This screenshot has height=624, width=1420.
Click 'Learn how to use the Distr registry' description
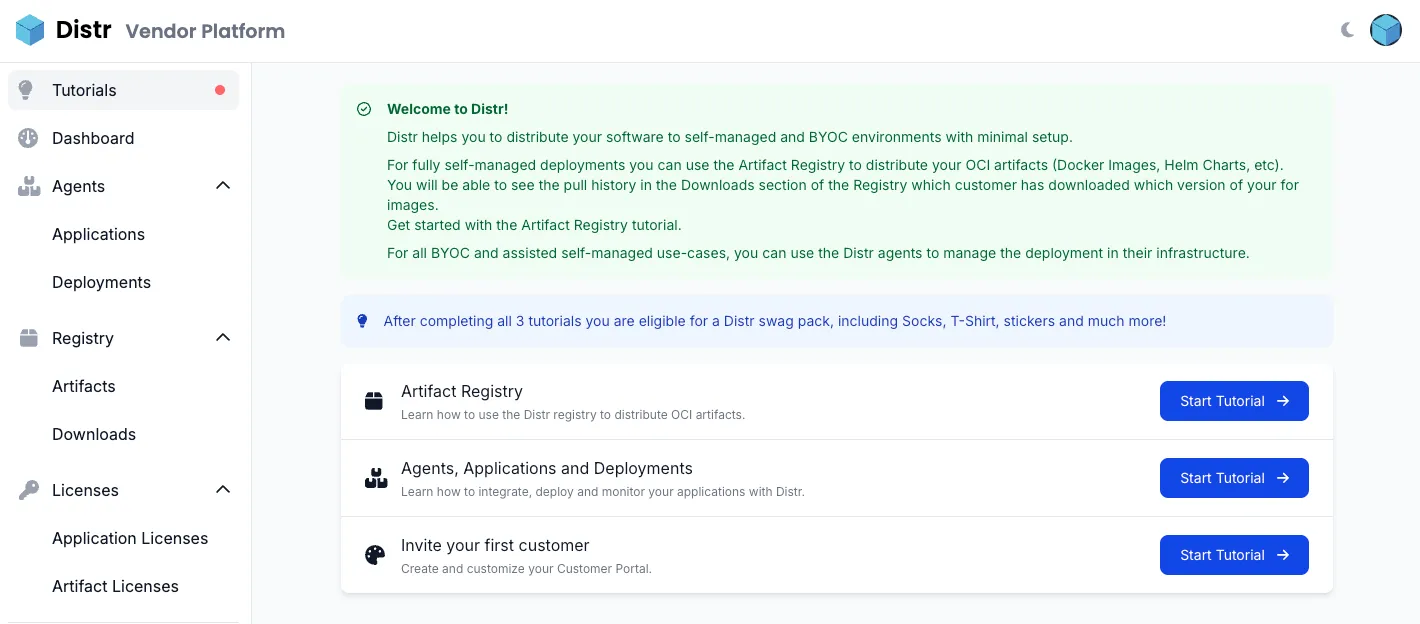pos(573,414)
